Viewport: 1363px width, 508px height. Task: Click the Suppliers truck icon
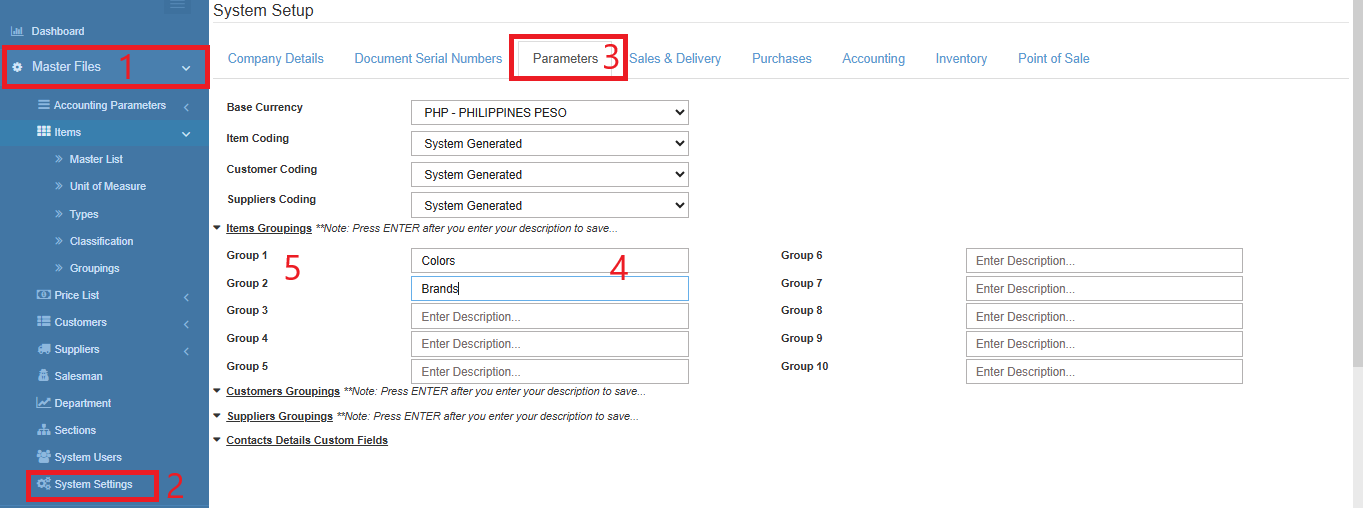pyautogui.click(x=43, y=349)
